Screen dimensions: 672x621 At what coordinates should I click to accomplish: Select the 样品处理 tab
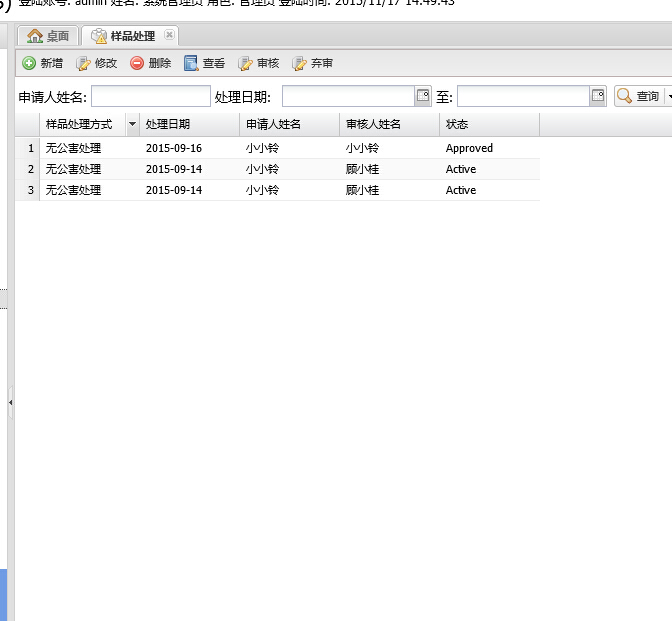coord(131,36)
